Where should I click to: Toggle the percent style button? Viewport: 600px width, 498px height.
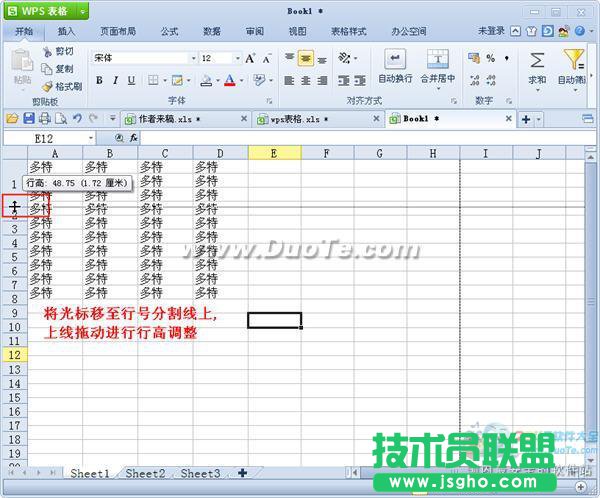[490, 58]
